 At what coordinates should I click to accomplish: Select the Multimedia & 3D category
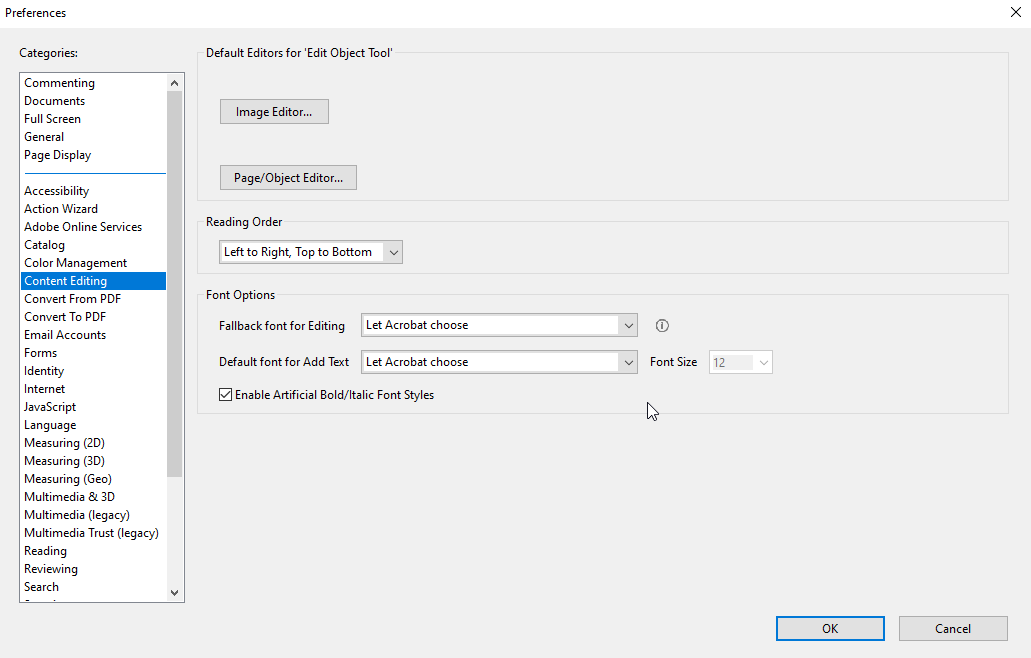(x=69, y=496)
